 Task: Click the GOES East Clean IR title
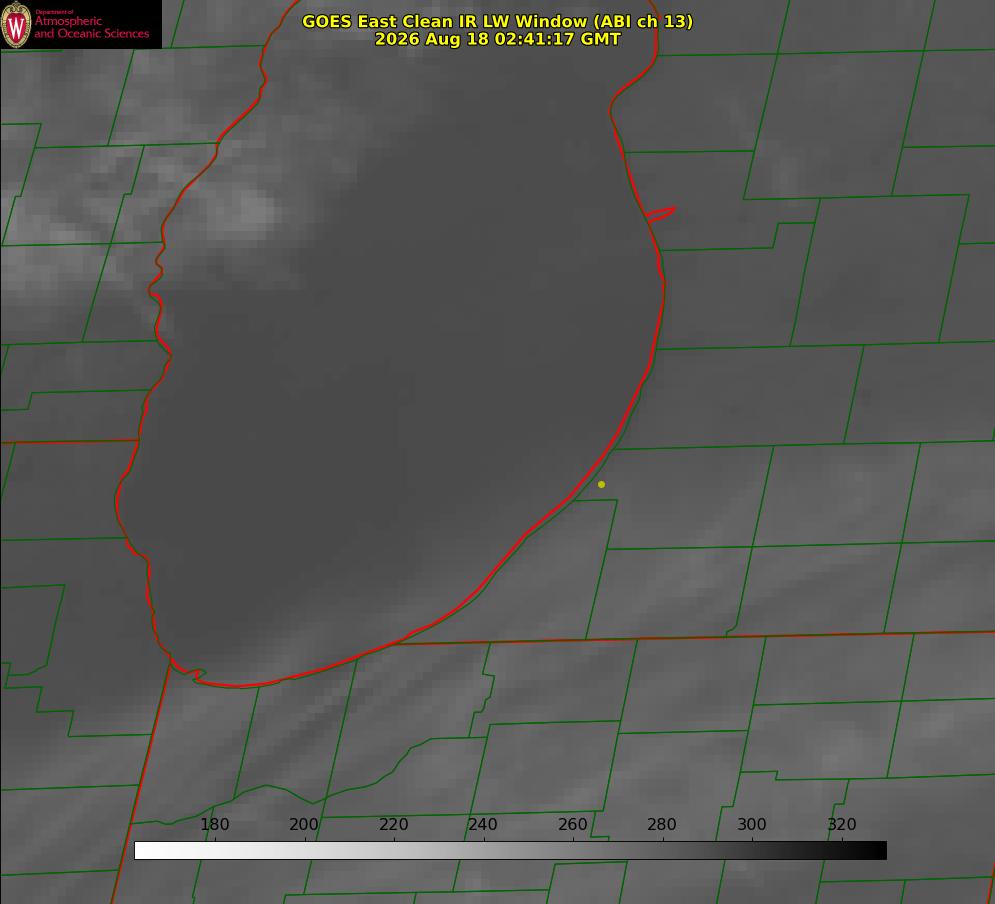click(x=497, y=21)
